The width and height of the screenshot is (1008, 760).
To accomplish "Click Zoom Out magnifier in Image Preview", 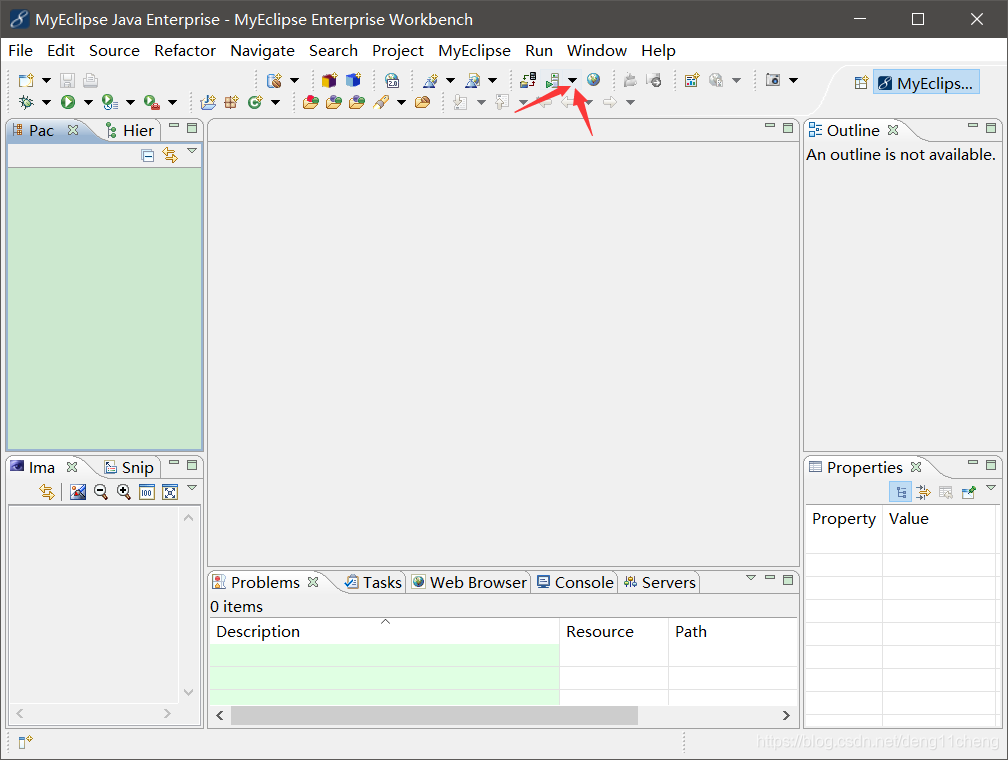I will click(101, 493).
